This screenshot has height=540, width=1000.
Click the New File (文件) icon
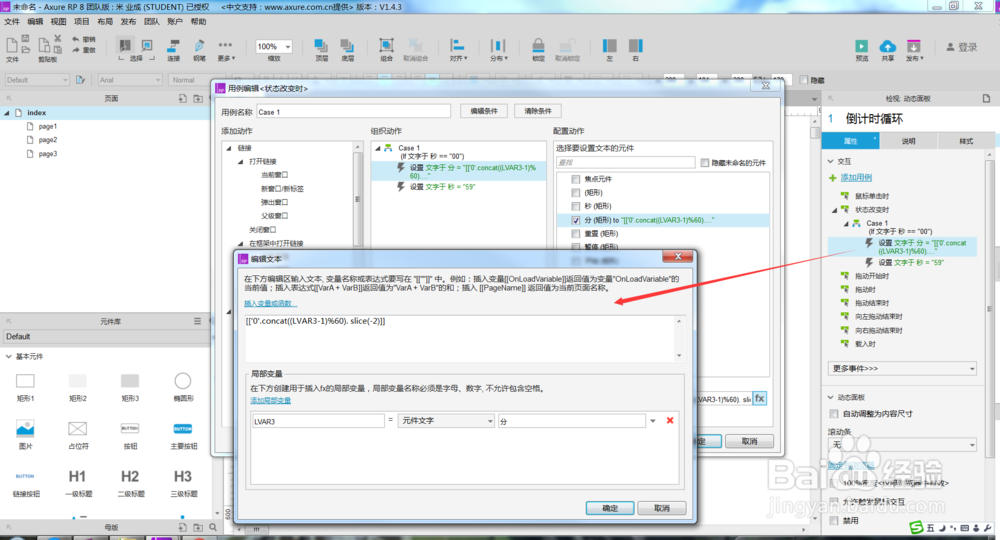click(12, 45)
